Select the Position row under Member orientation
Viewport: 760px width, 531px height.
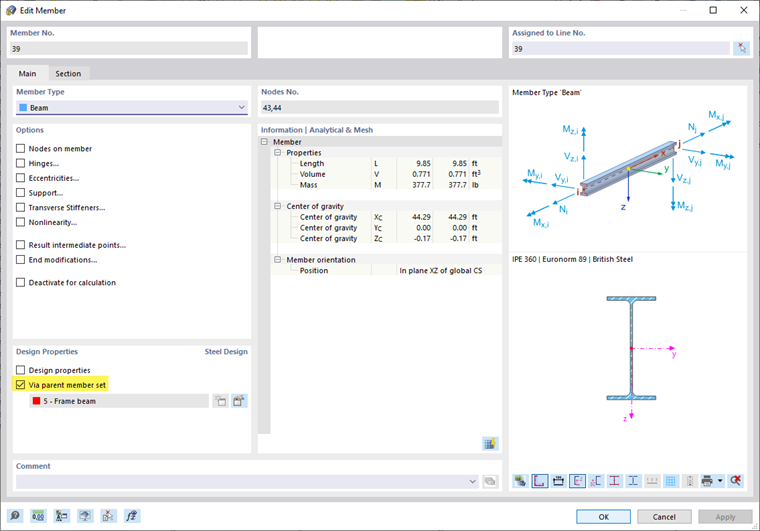pyautogui.click(x=387, y=270)
